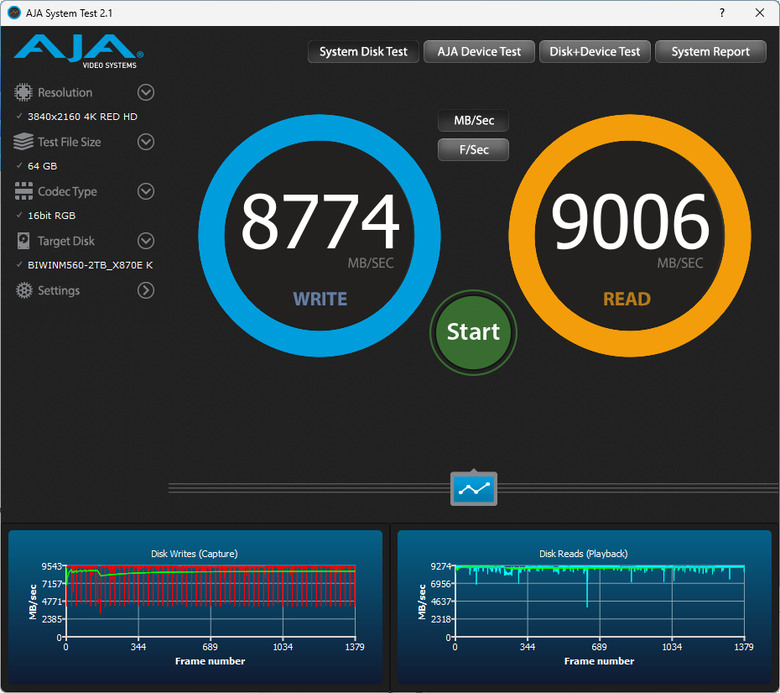The width and height of the screenshot is (780, 693).
Task: Click the Target Disk label
Action: click(x=66, y=241)
